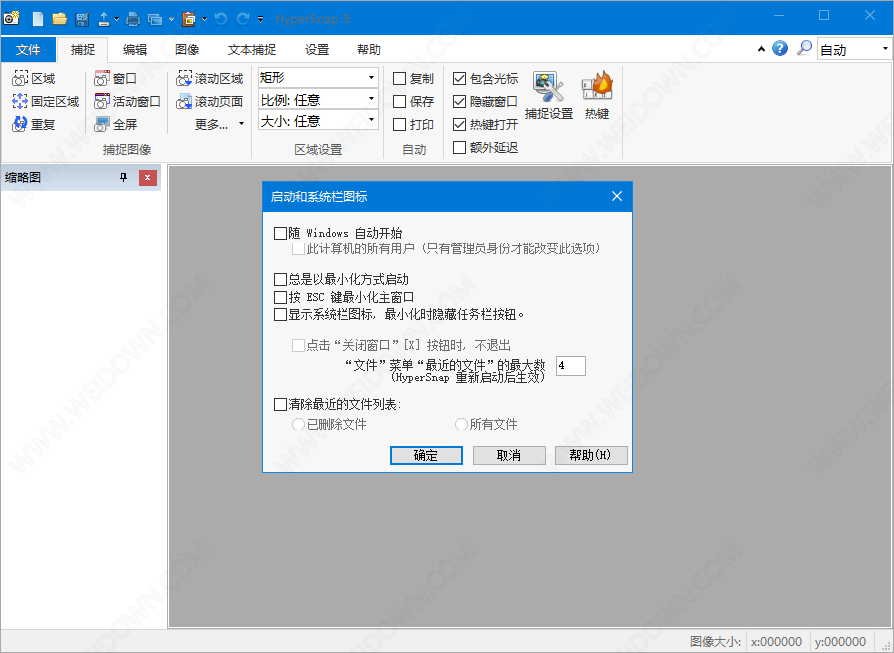Collapse the ribbon with the caret icon
The width and height of the screenshot is (894, 653).
pos(761,49)
